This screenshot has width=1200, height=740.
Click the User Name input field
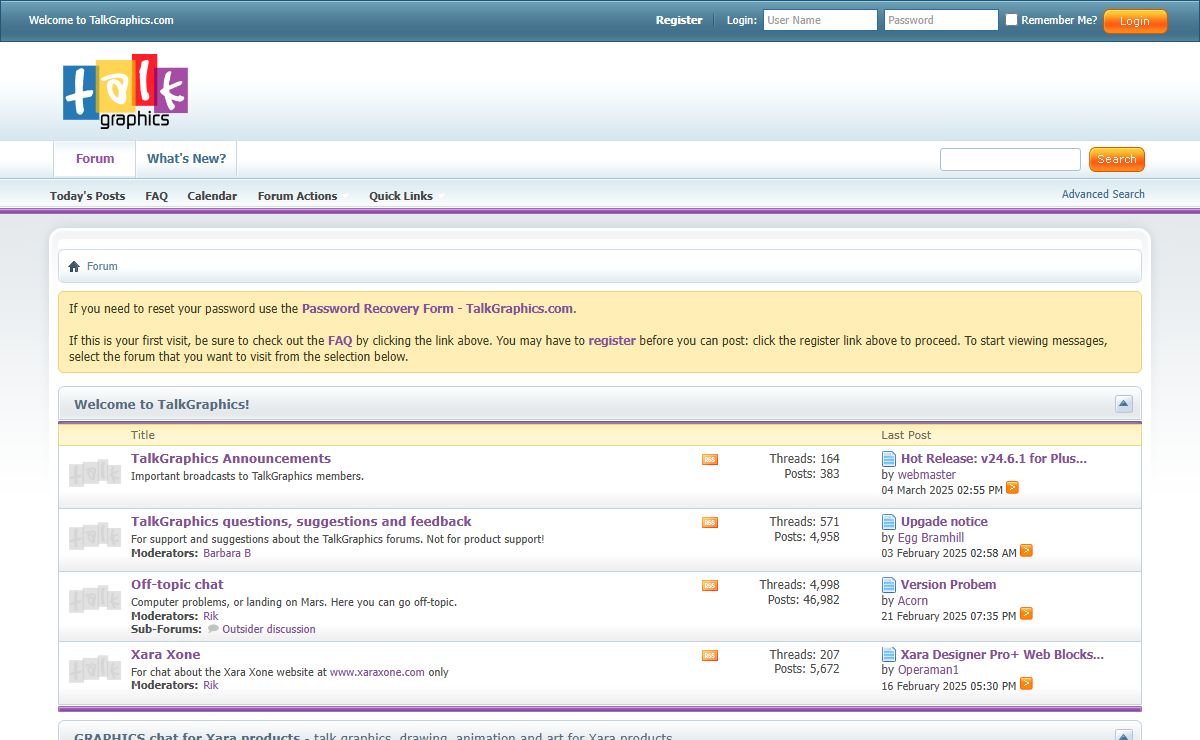click(820, 20)
